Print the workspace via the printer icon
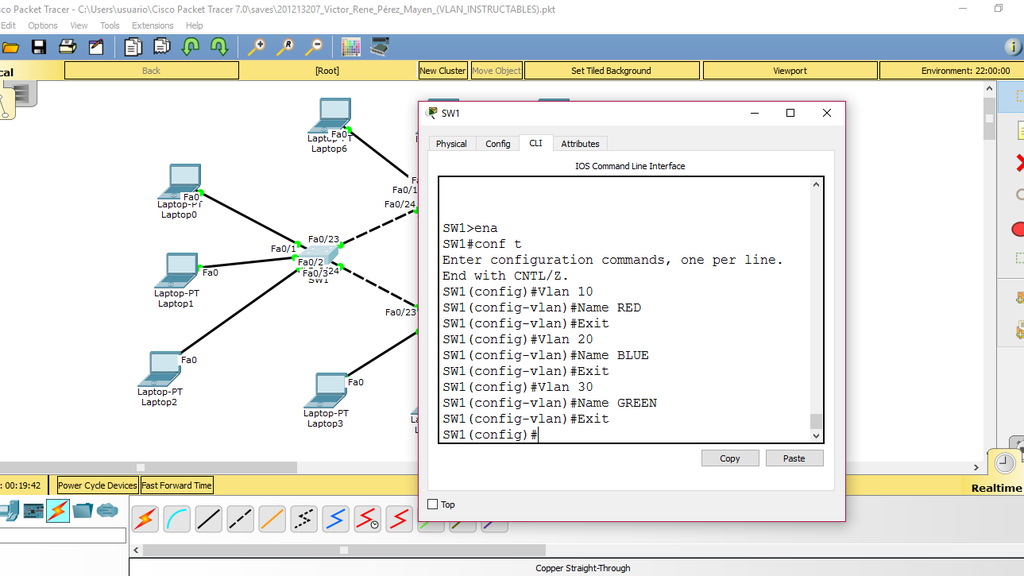 pyautogui.click(x=67, y=47)
